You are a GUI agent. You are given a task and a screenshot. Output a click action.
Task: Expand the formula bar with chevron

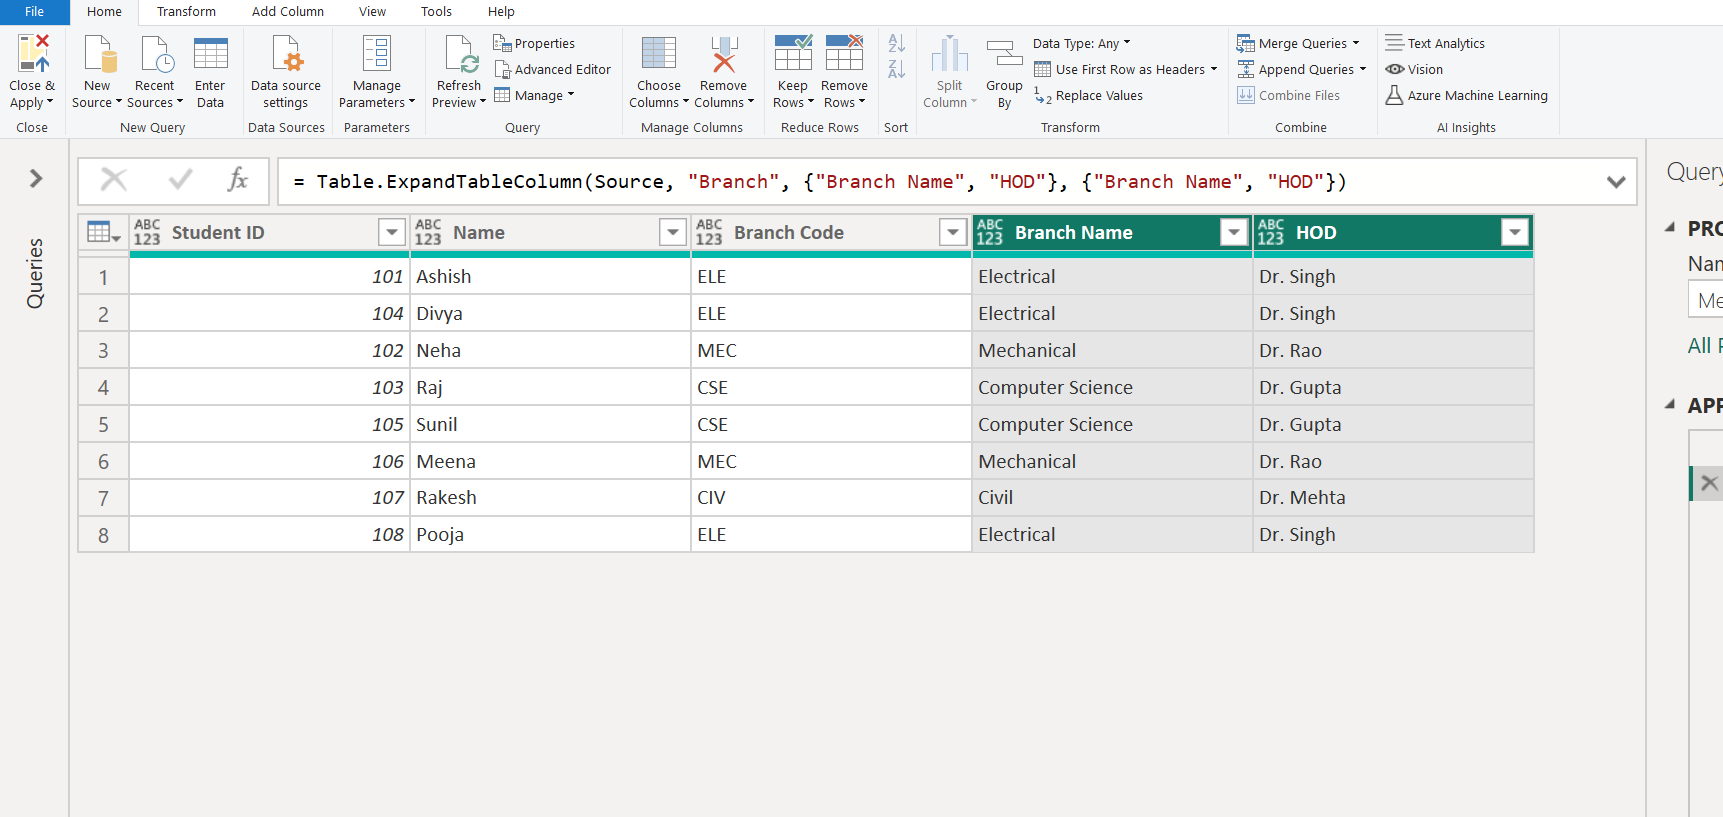[x=1615, y=182]
